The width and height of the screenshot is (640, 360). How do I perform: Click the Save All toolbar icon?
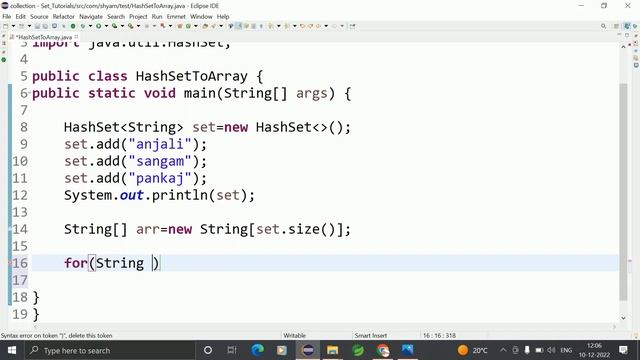45,26
